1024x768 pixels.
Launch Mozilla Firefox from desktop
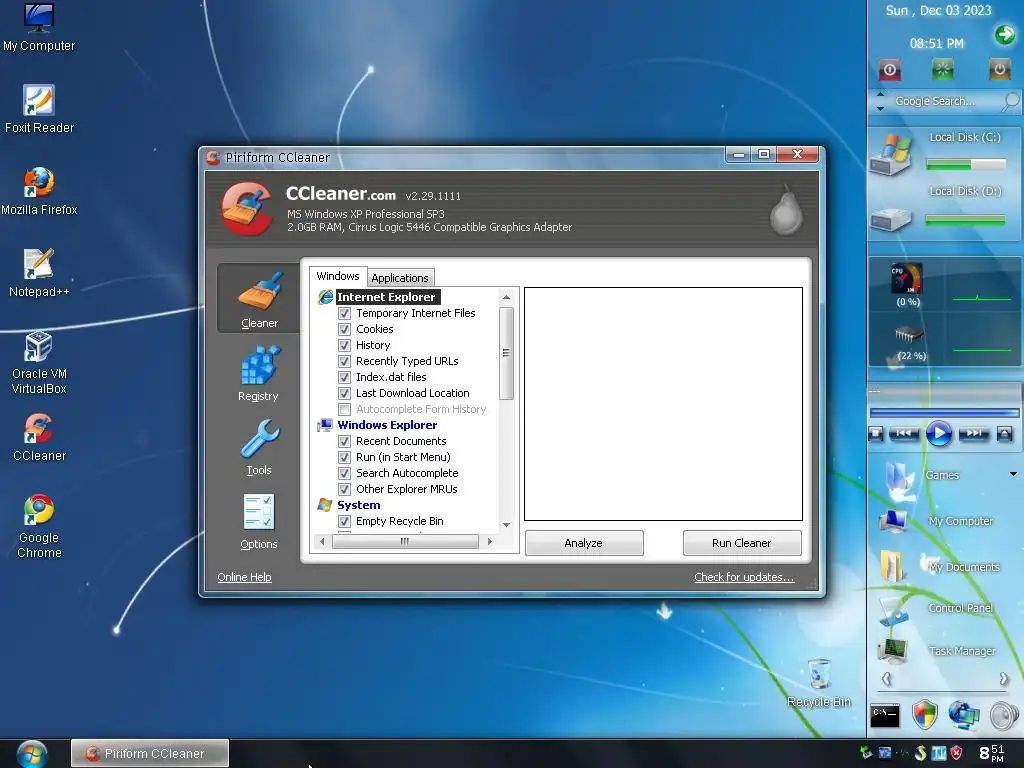[x=39, y=191]
